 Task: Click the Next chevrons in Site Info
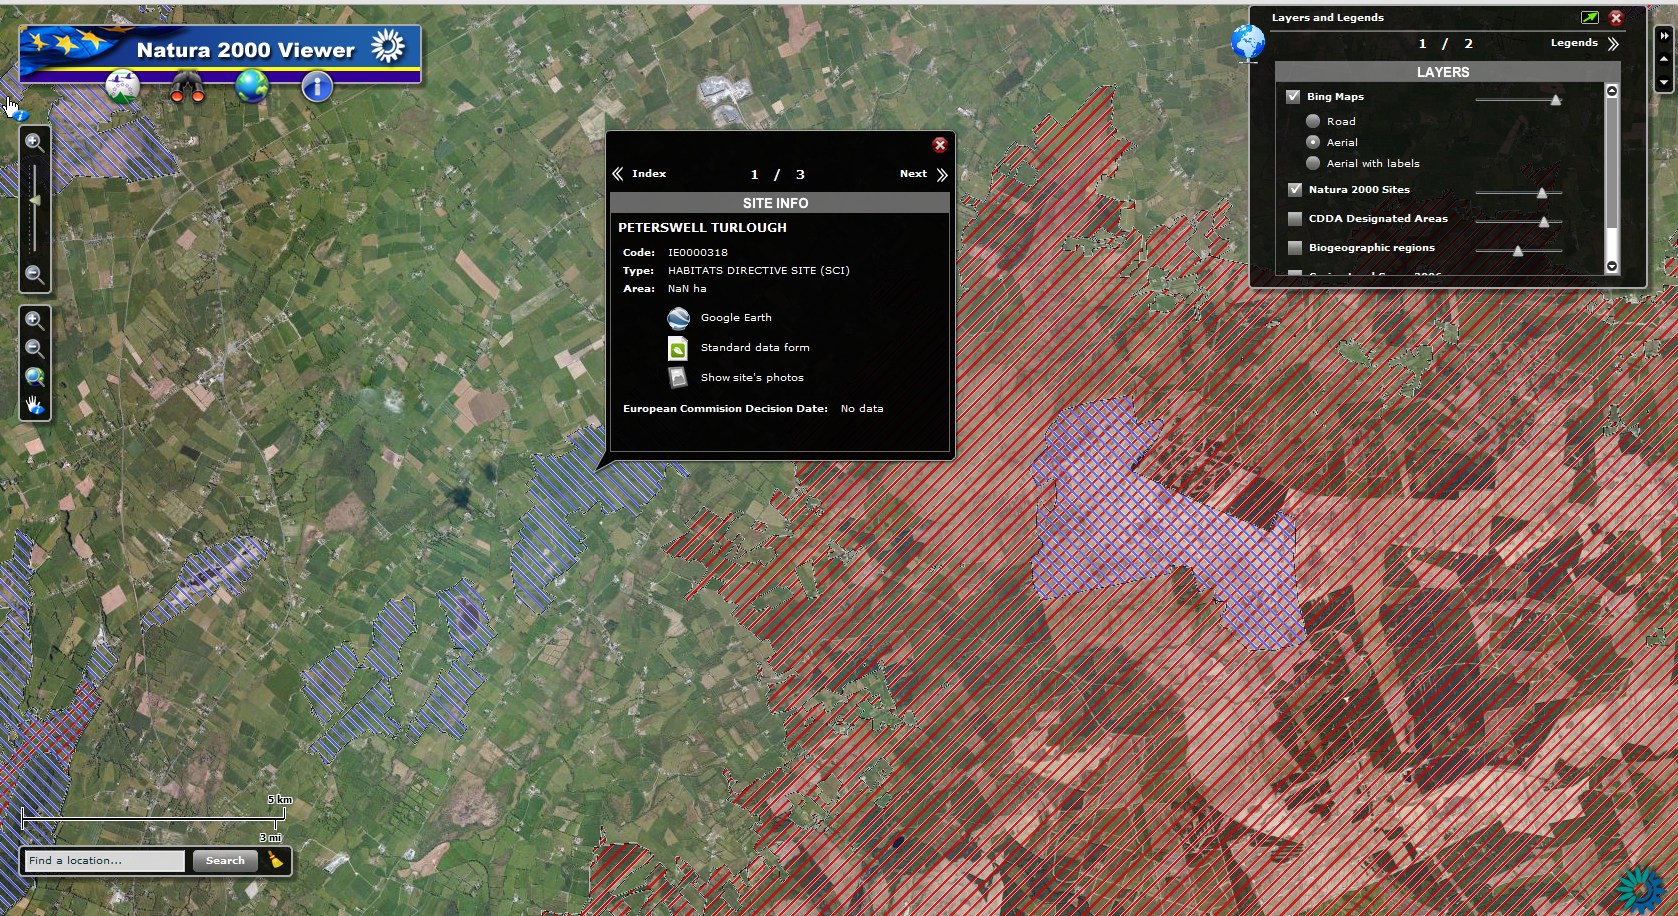click(942, 174)
